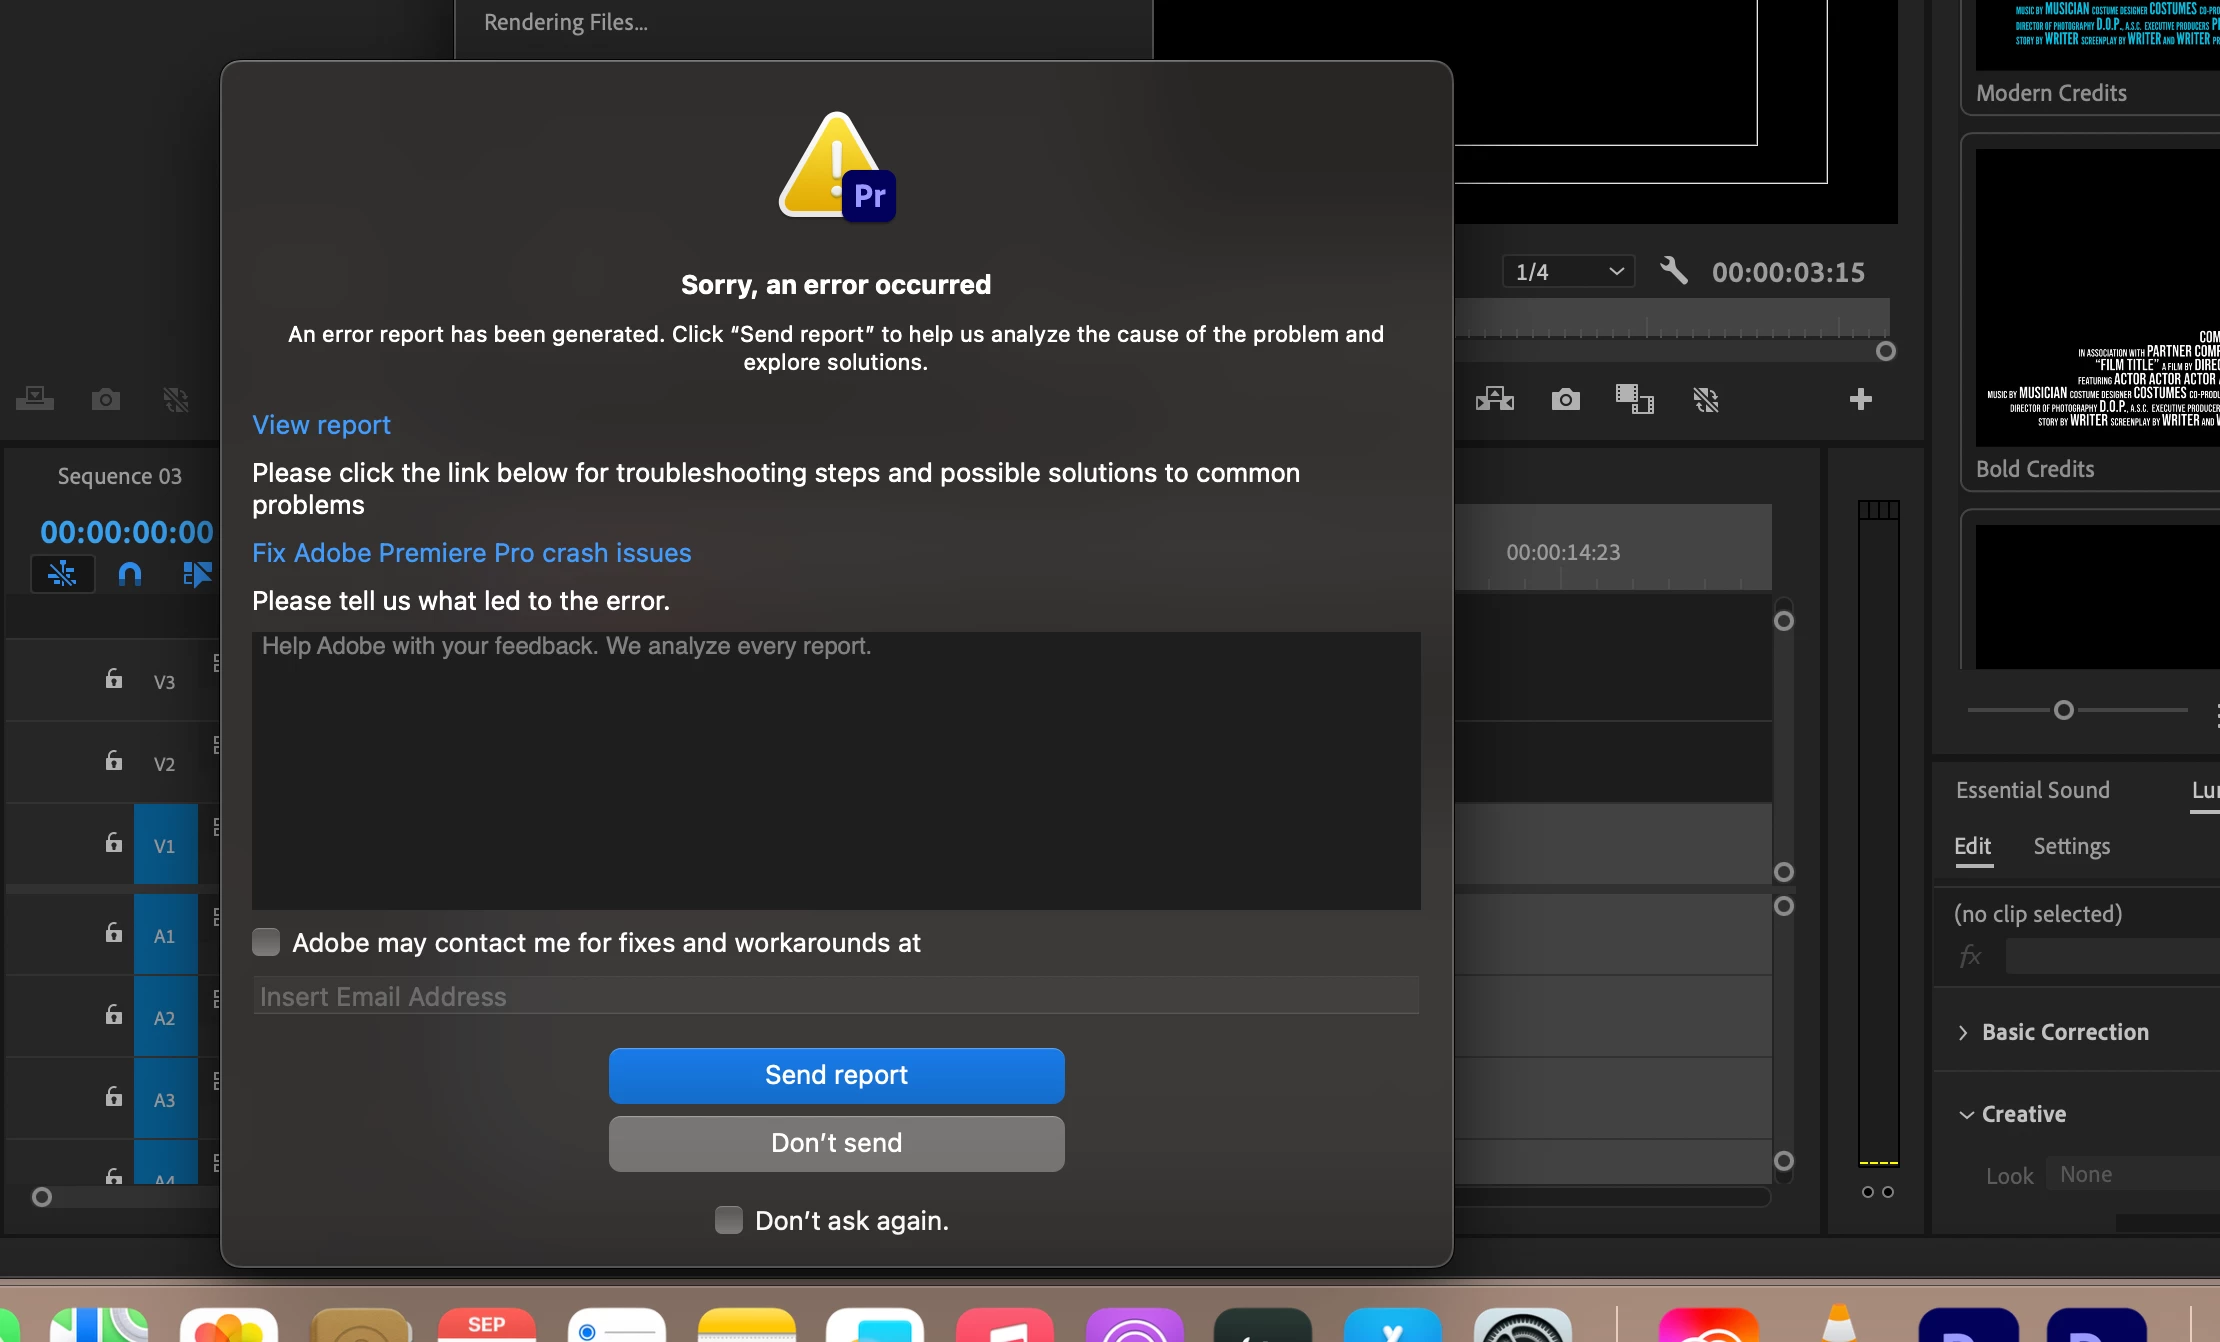Toggle Linked Selection icon in timeline
Viewport: 2220px width, 1342px height.
click(197, 574)
